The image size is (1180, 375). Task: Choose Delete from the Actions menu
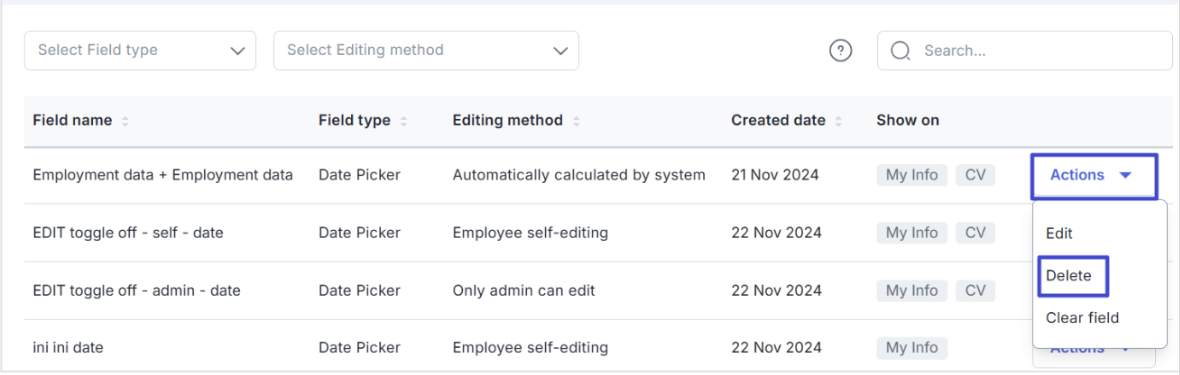[x=1069, y=276]
